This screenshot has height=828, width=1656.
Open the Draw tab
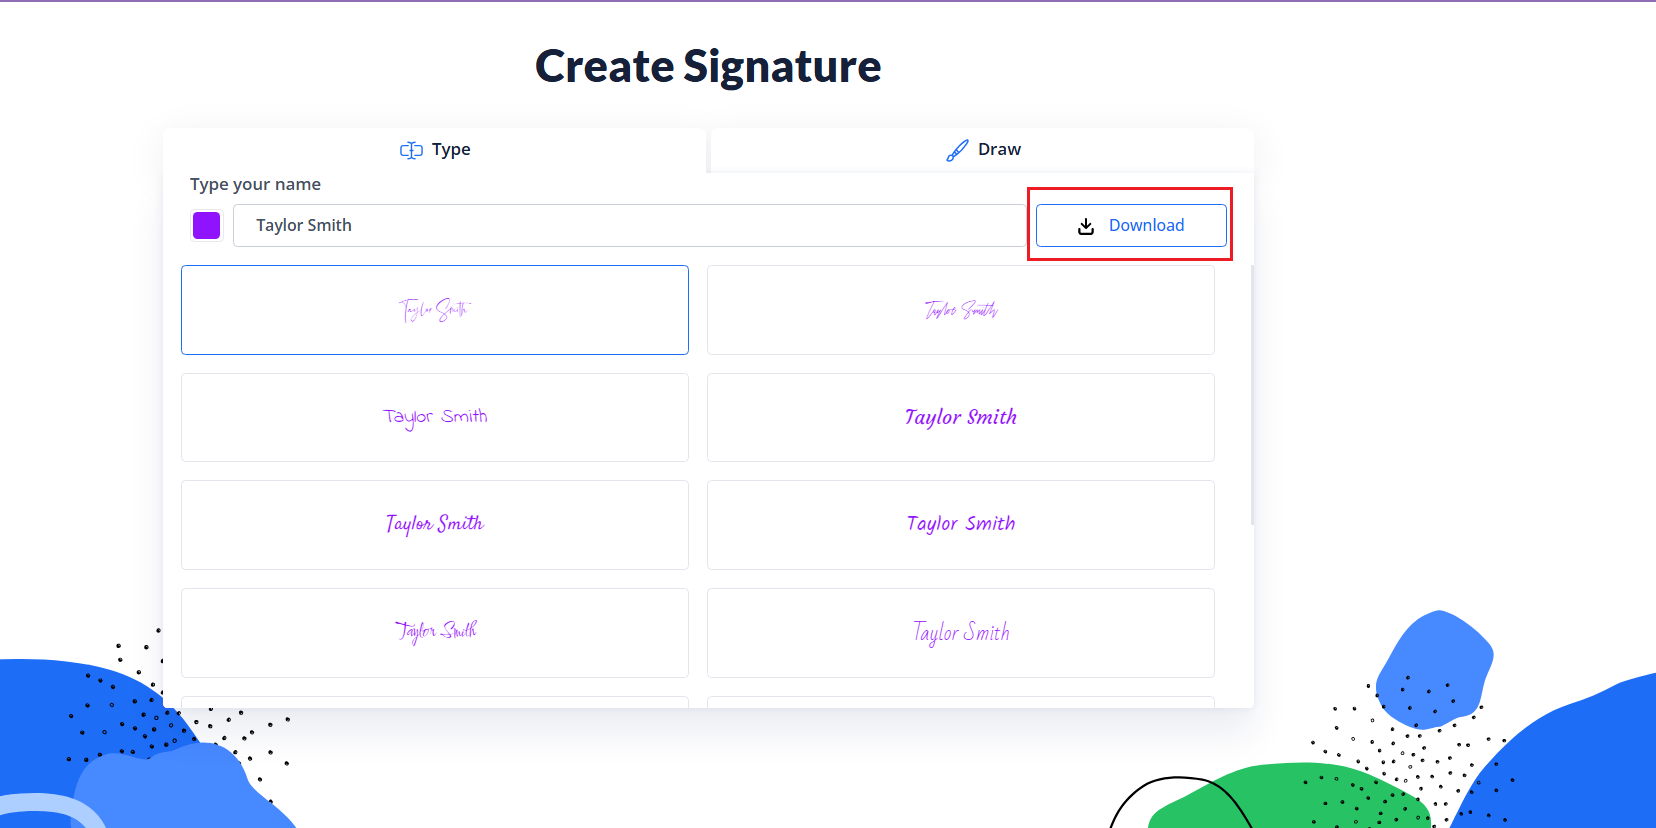982,150
